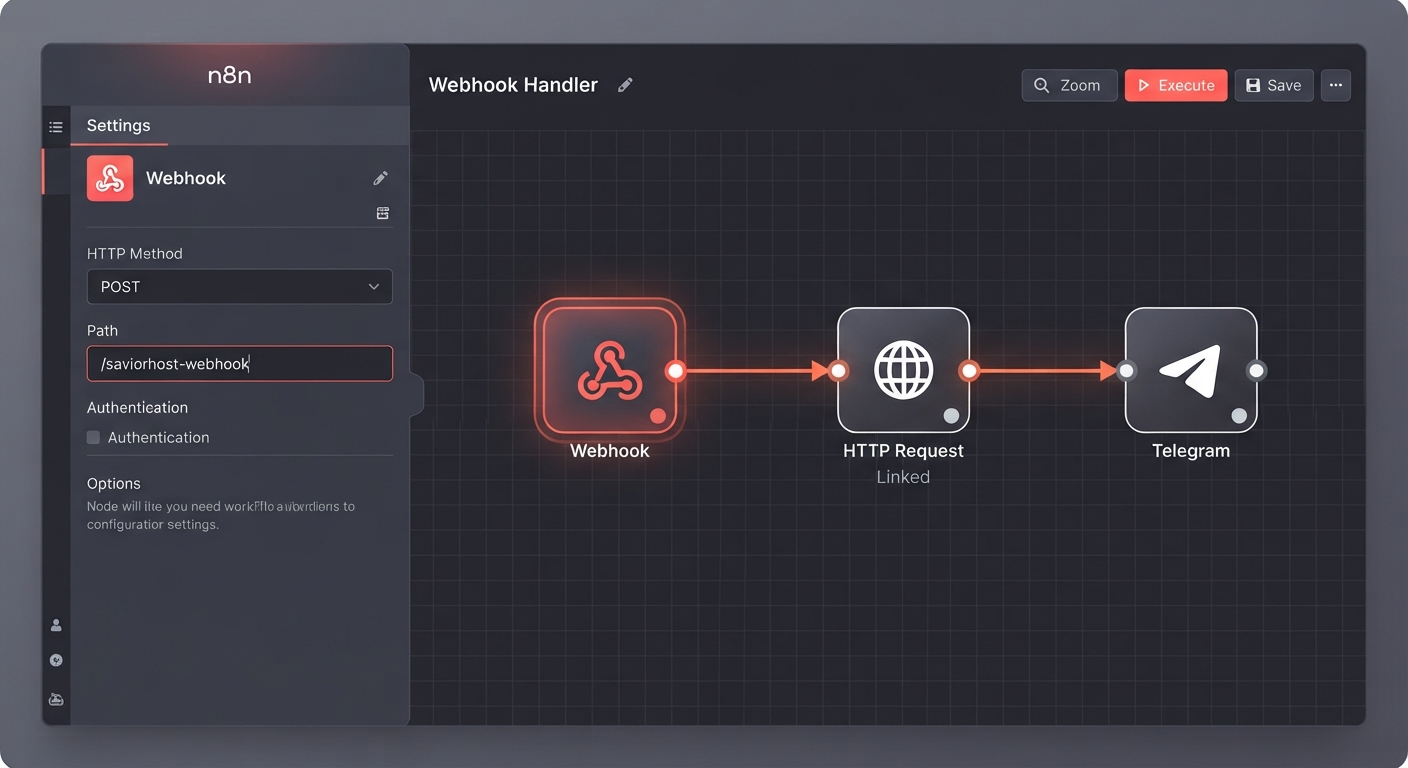Switch to the Settings tab

tap(118, 125)
